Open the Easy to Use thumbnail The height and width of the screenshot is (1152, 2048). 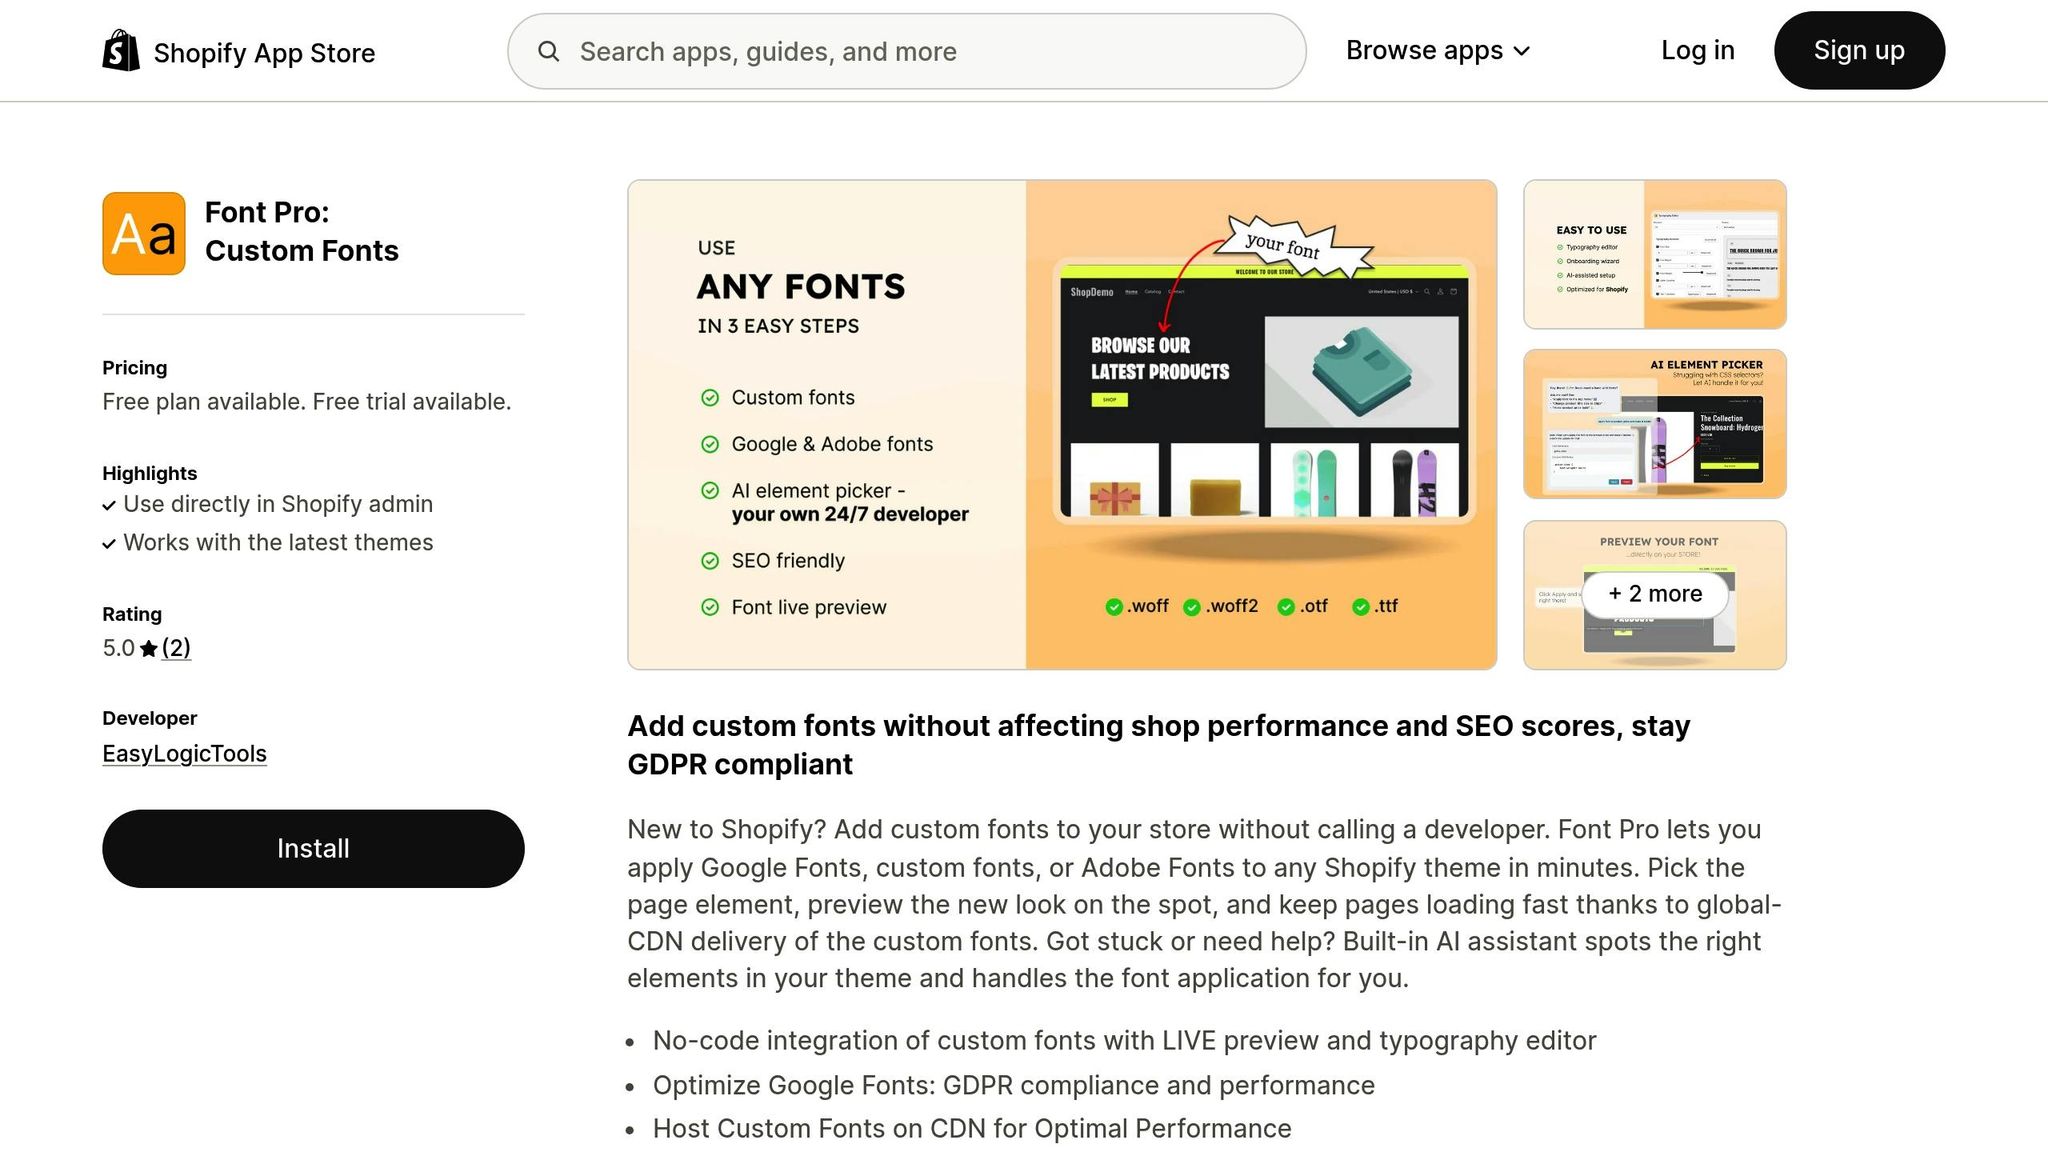[1655, 254]
